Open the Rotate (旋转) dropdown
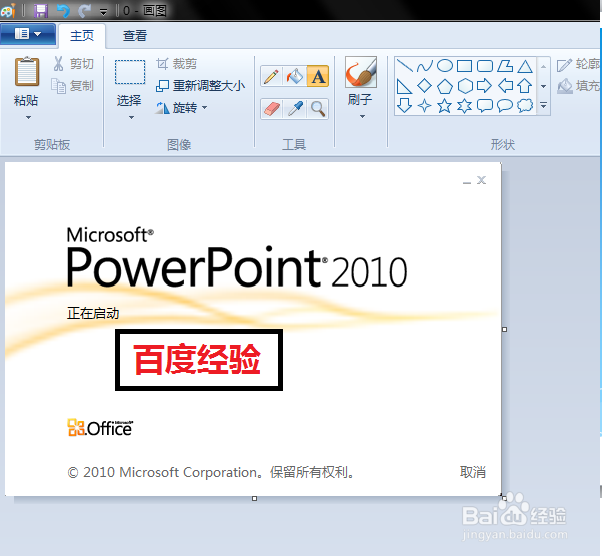Screen dimensions: 602x556 pyautogui.click(x=181, y=108)
